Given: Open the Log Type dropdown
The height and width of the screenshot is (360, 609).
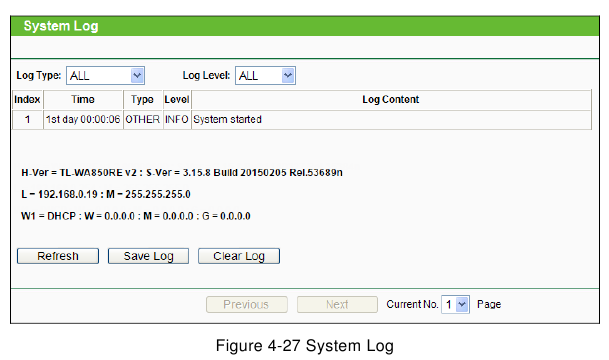Looking at the screenshot, I should pos(105,75).
